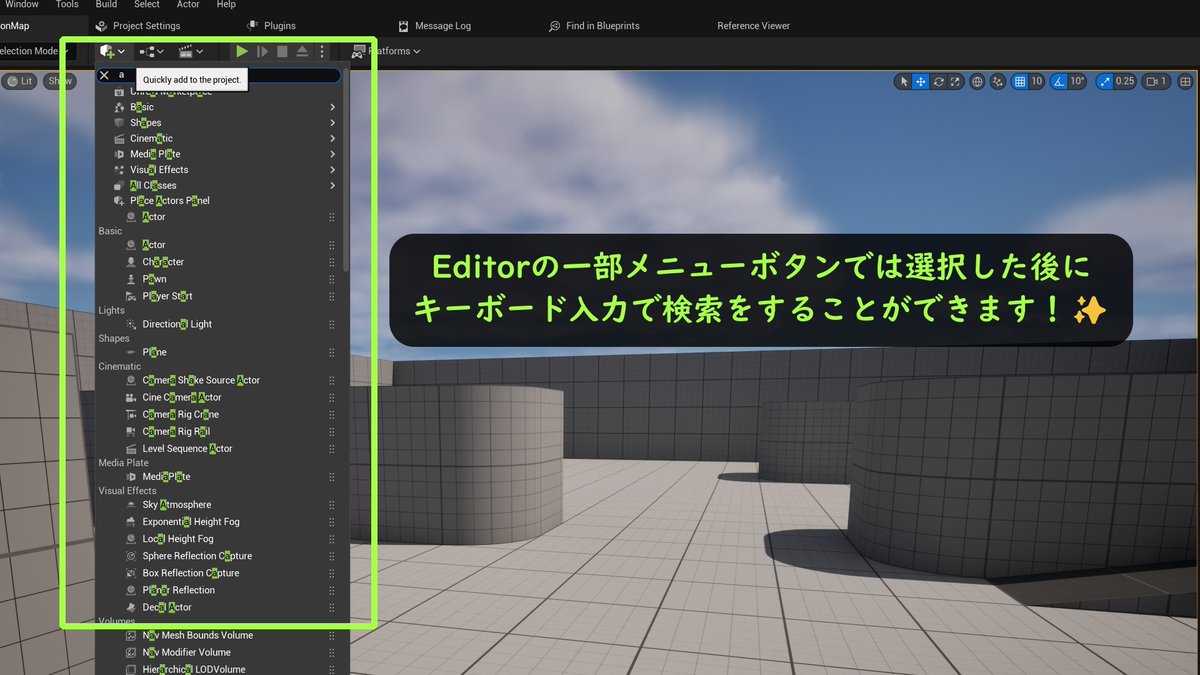Clear the search field with the X button

103,74
